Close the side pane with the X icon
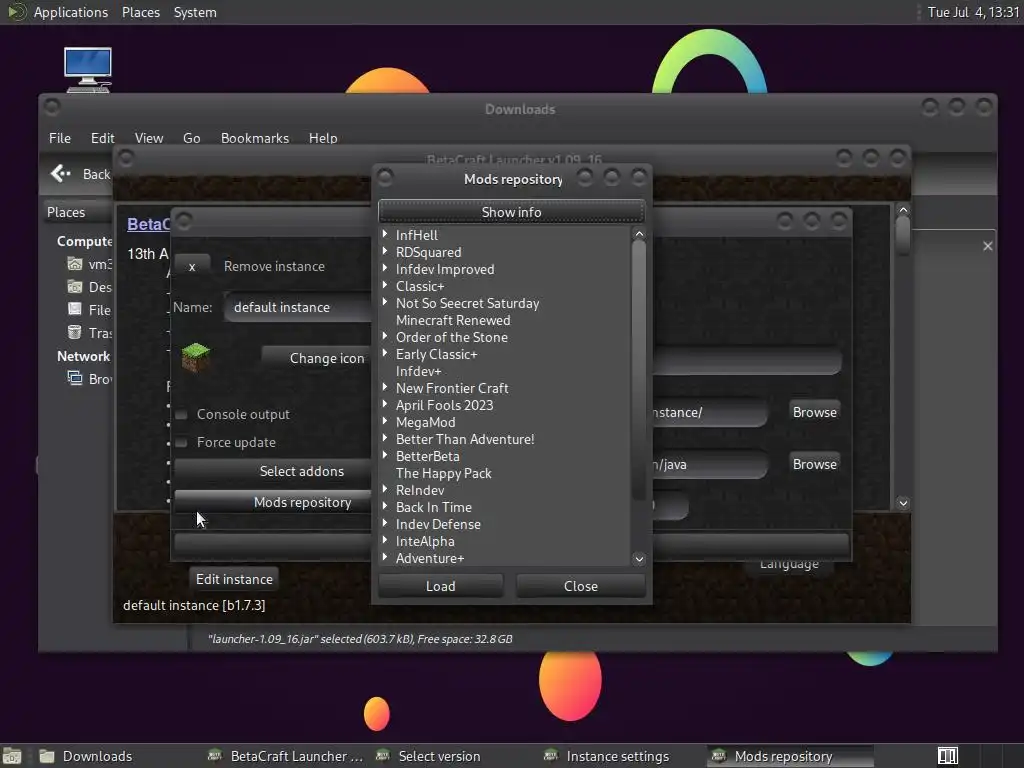Screen dimensions: 1024x768 pos(987,246)
